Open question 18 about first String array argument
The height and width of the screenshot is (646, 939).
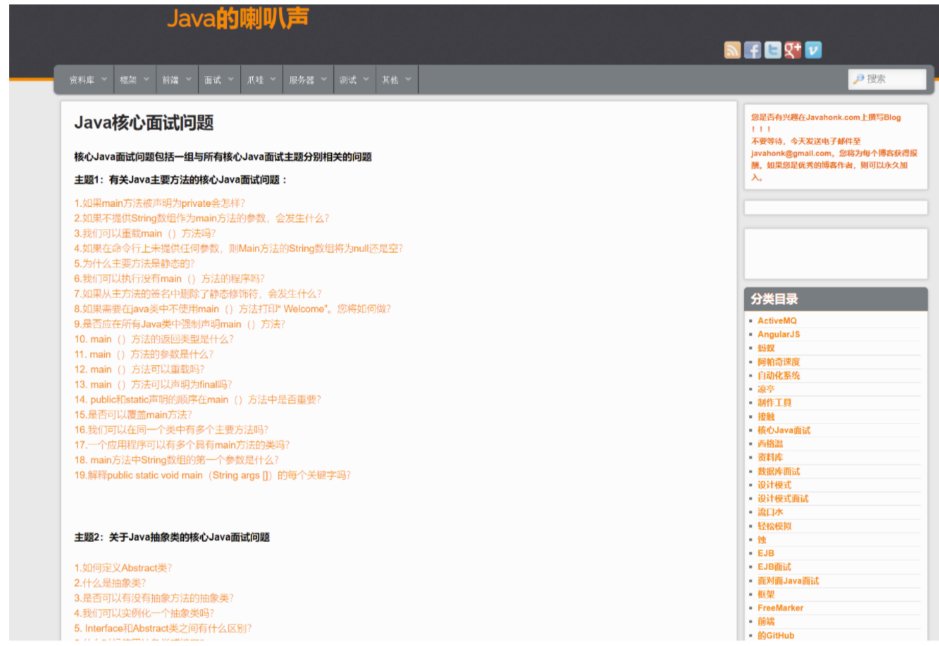[x=176, y=460]
